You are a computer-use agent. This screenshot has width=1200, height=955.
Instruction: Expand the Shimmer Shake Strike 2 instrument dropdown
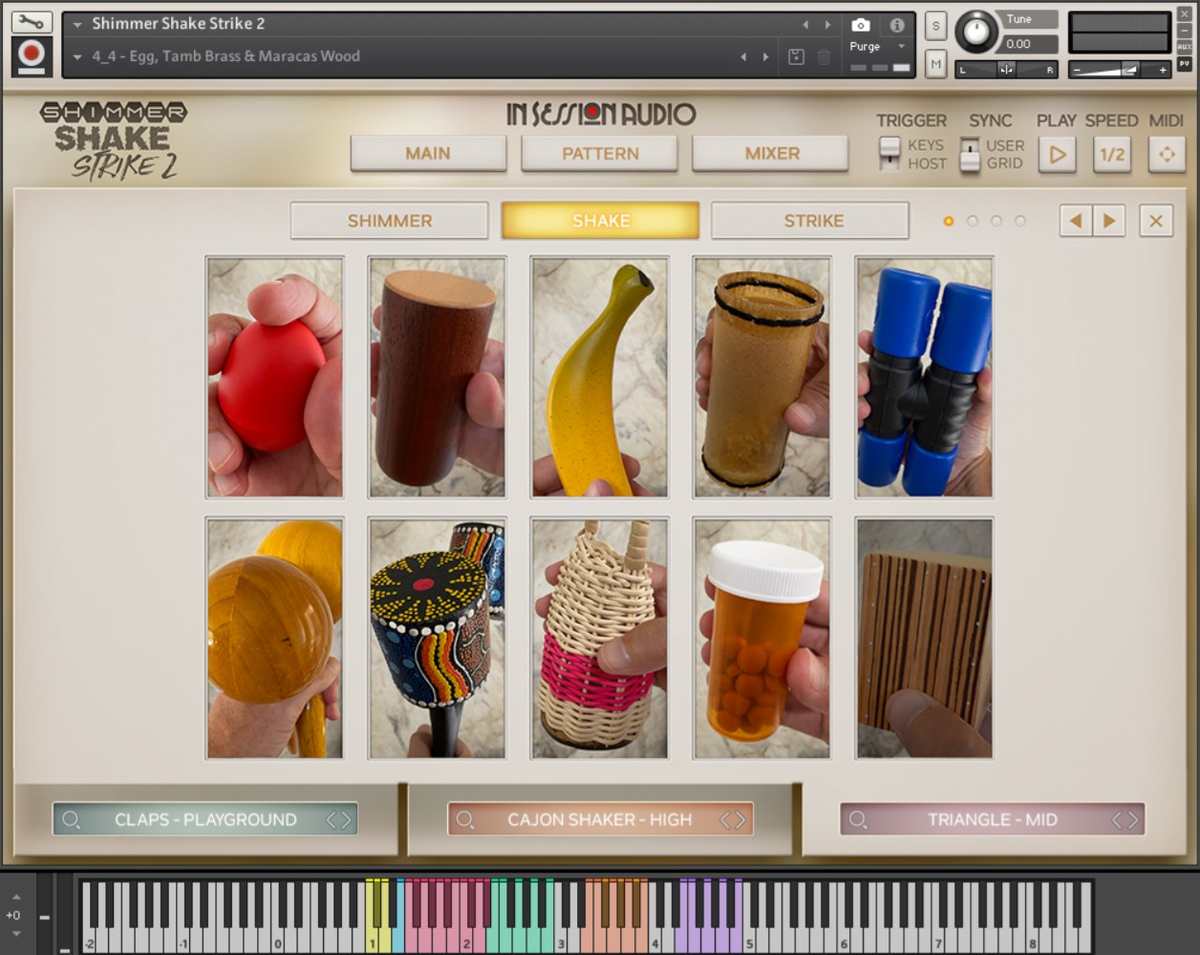[78, 24]
